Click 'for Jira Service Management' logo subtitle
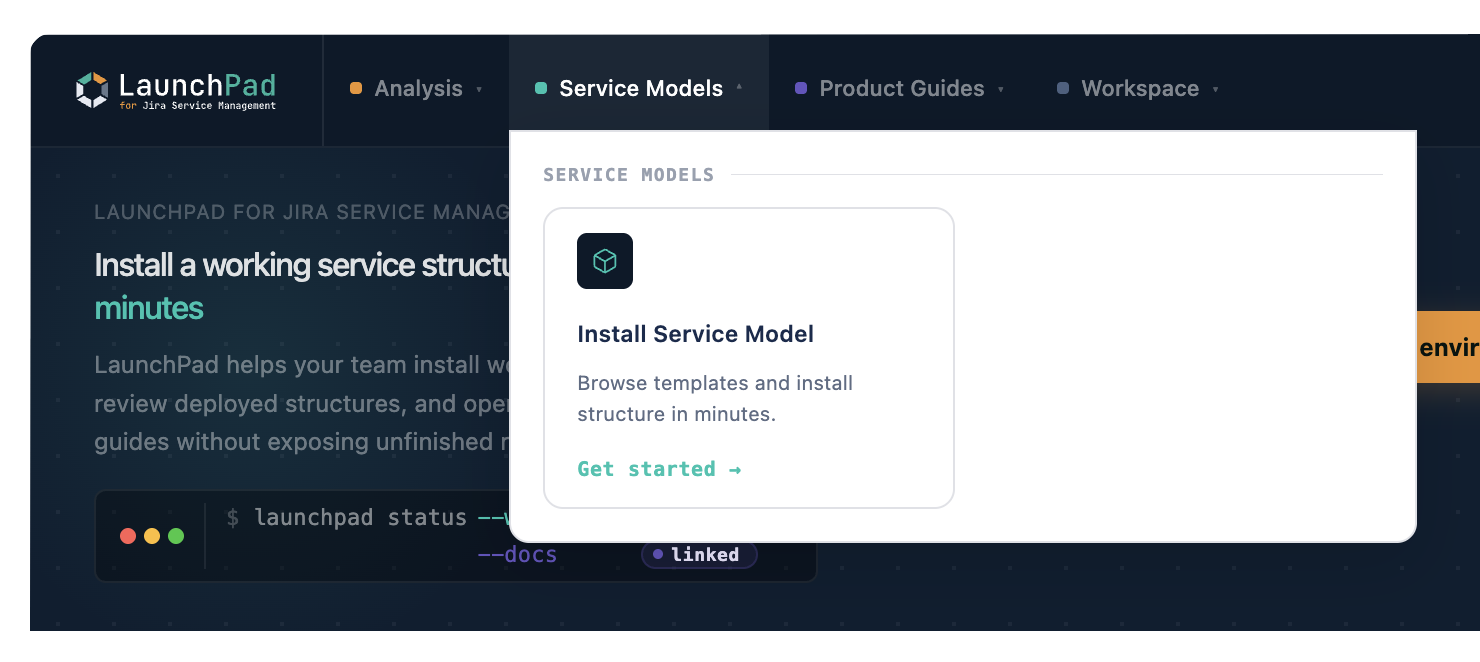This screenshot has height=662, width=1480. 197,106
